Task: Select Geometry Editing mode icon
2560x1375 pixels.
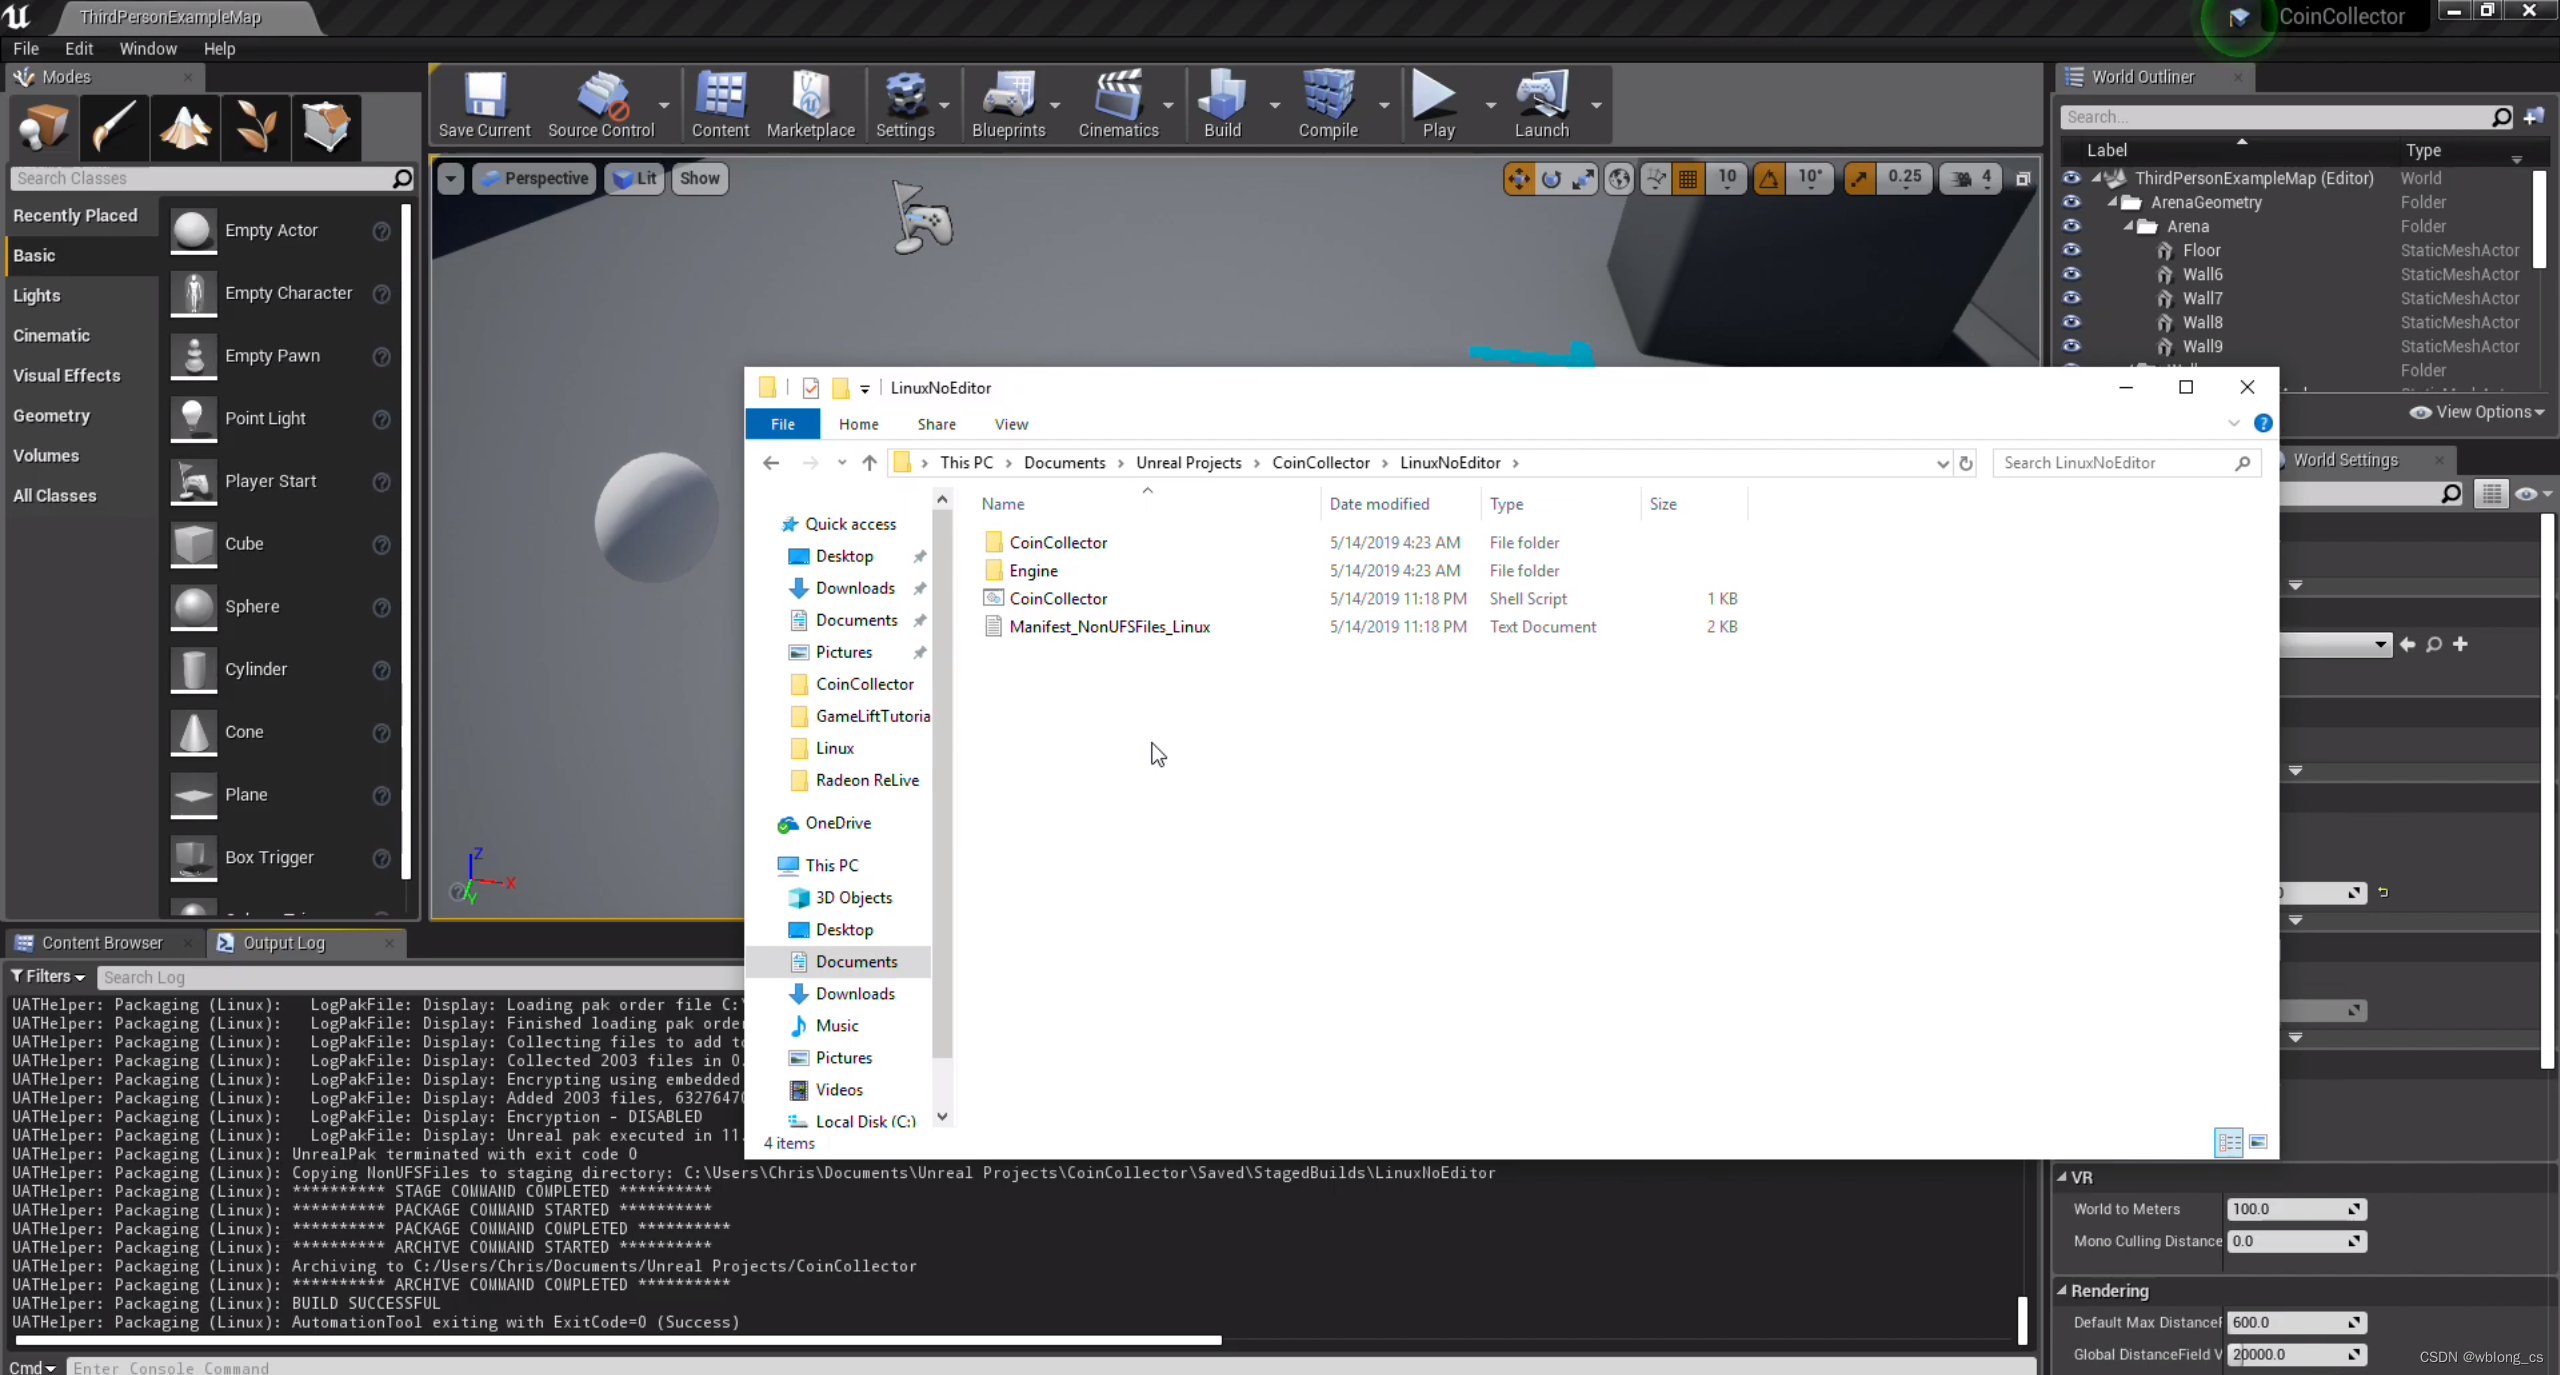Action: pyautogui.click(x=326, y=128)
